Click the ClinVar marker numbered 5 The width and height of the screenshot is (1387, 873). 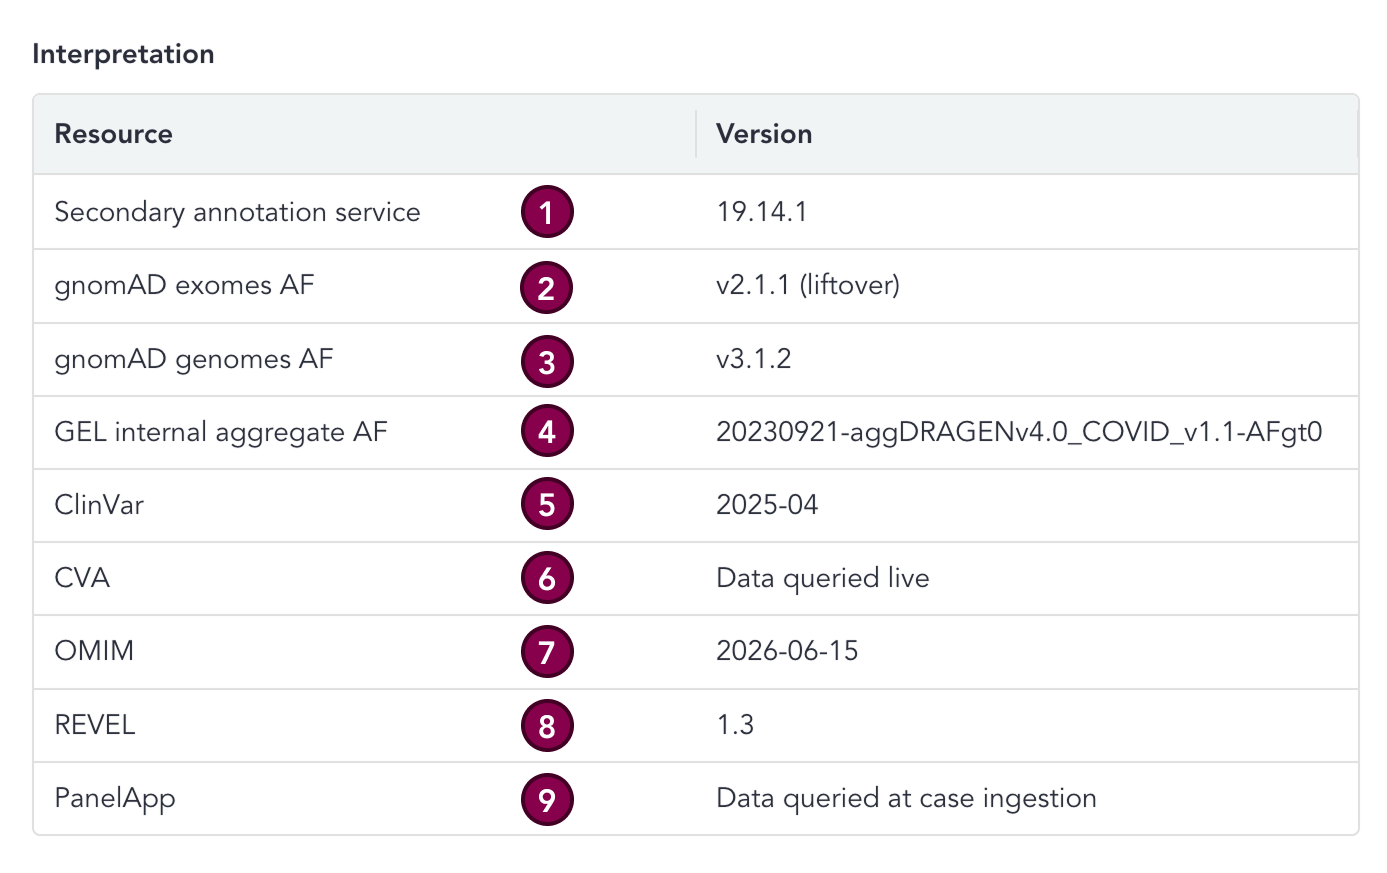pos(547,504)
